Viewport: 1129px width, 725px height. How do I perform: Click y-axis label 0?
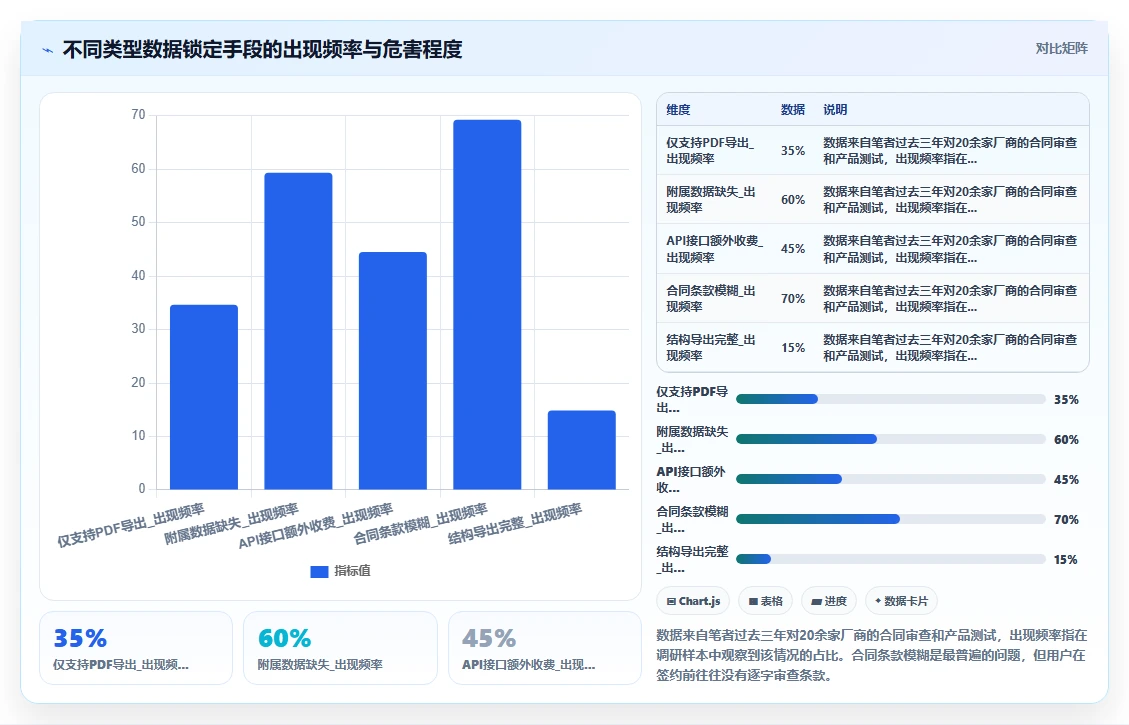point(142,489)
